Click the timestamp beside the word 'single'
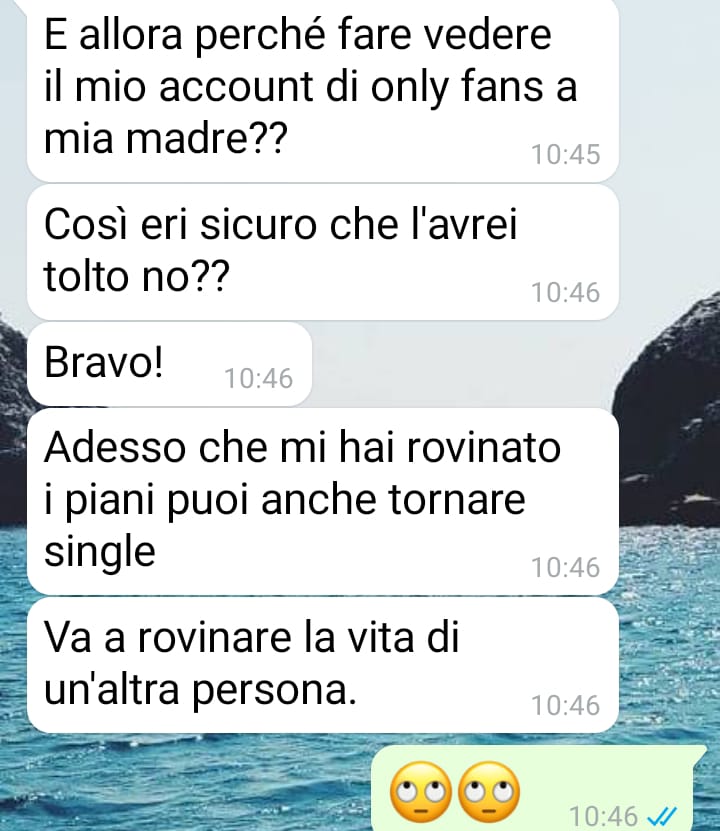 [x=565, y=568]
